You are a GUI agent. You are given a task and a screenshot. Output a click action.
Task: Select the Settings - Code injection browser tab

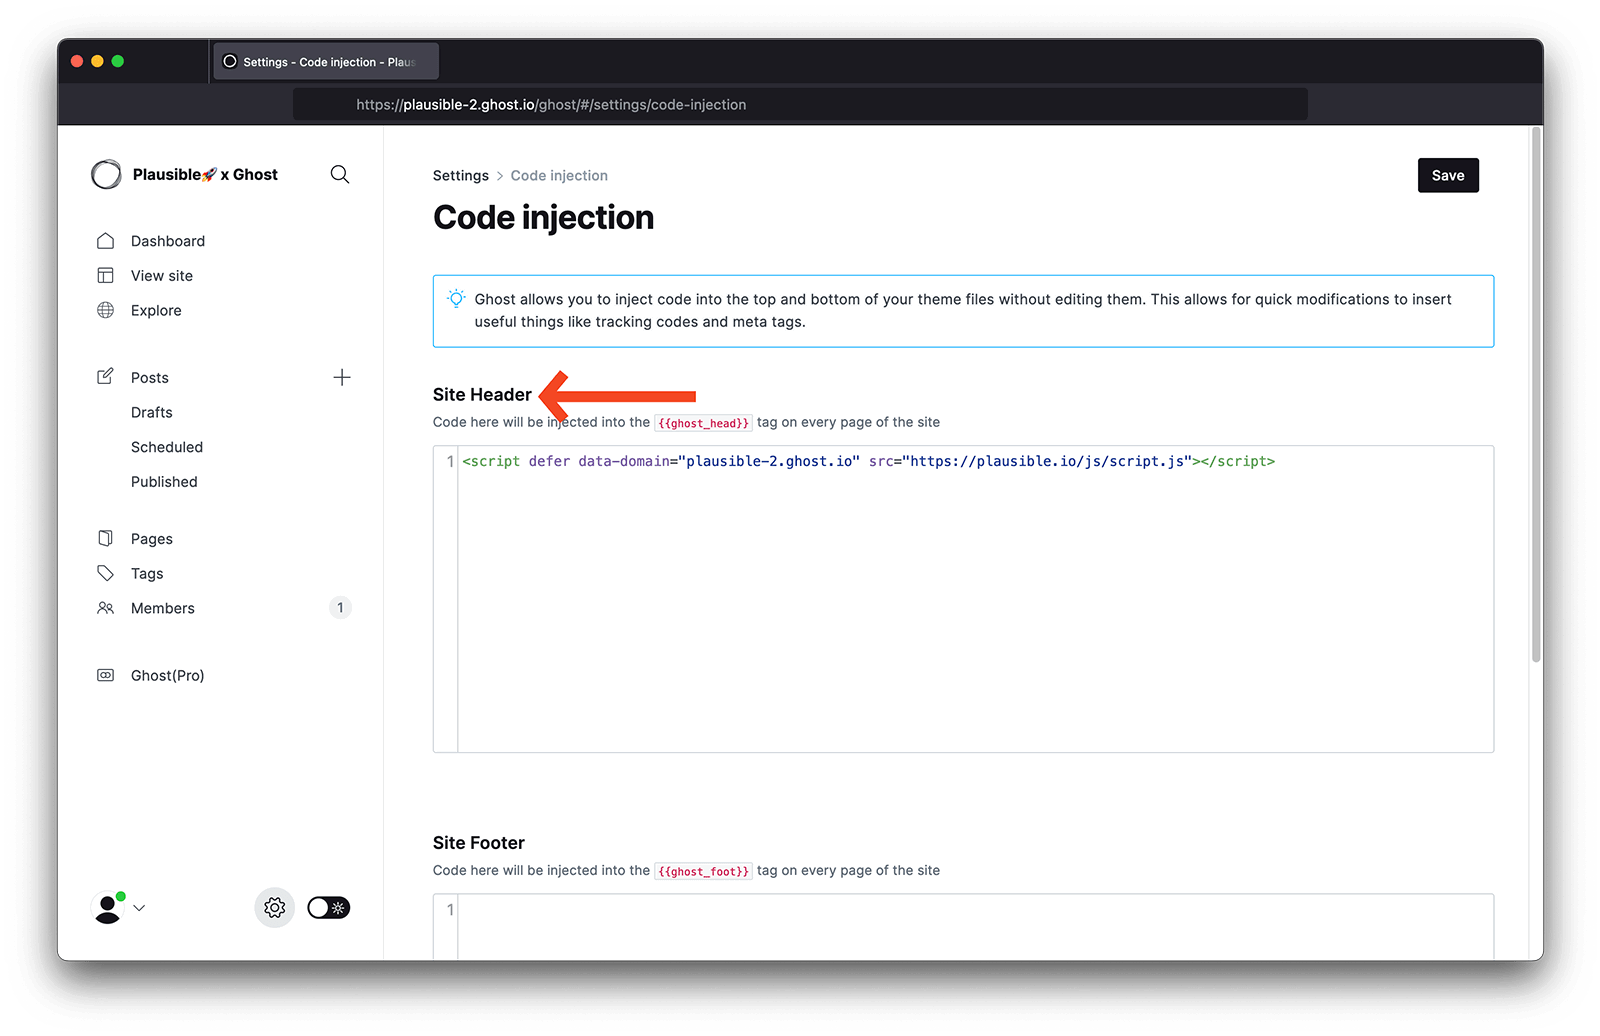[326, 62]
